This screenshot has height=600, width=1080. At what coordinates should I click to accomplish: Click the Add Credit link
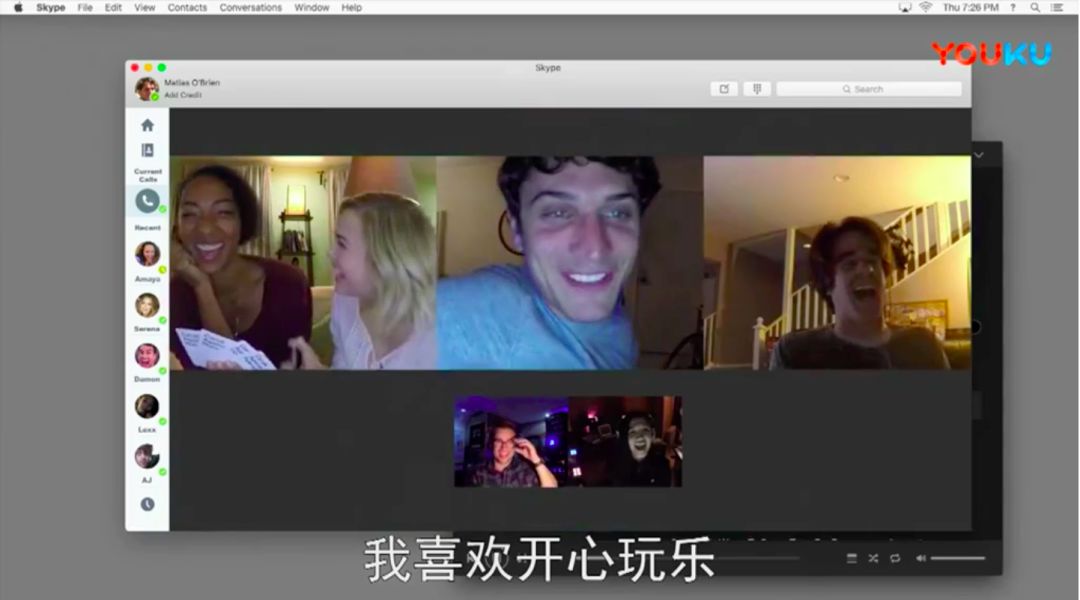click(x=183, y=95)
